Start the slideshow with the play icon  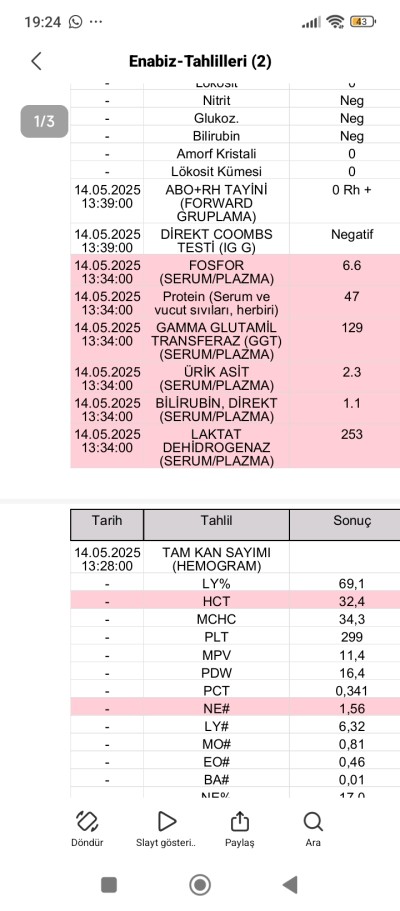[167, 821]
